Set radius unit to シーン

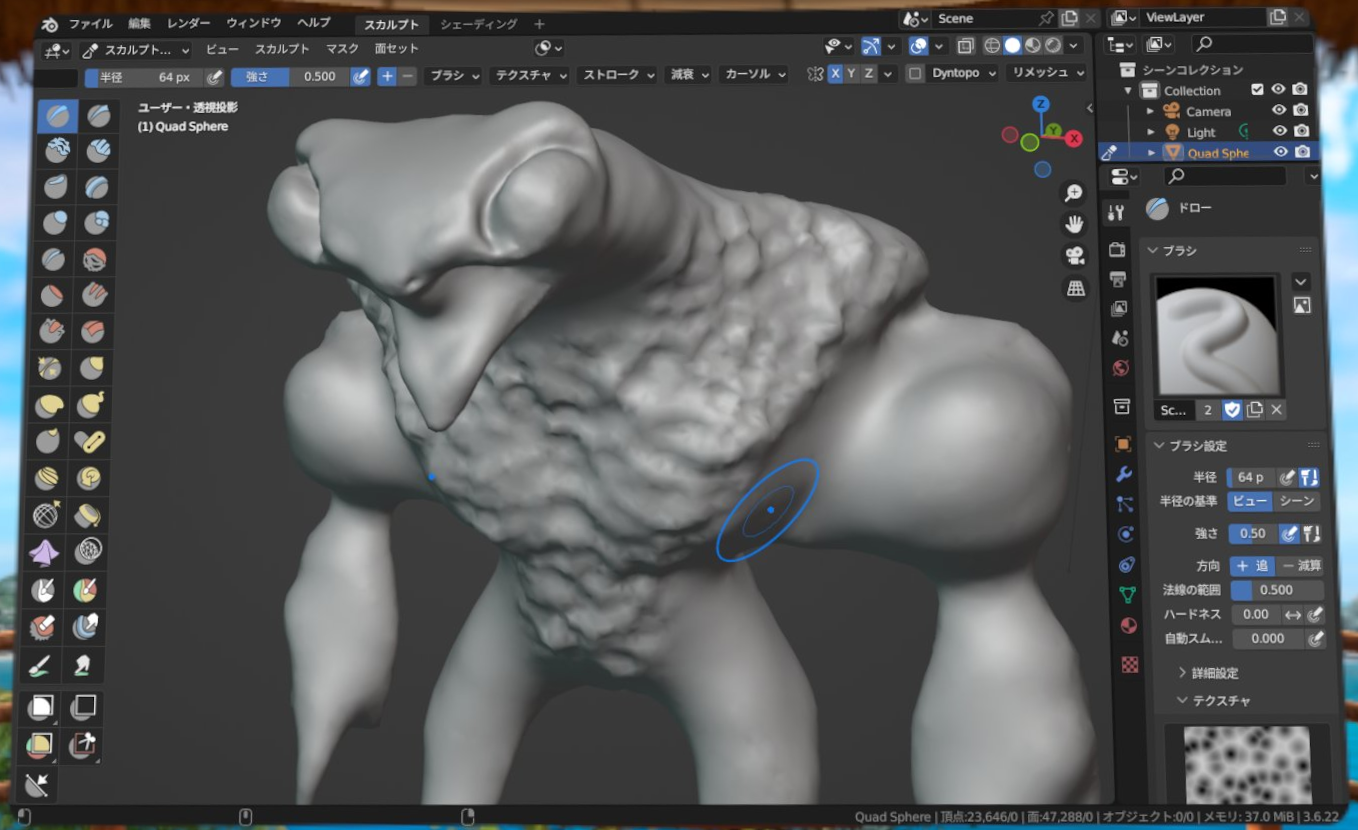pos(1297,501)
